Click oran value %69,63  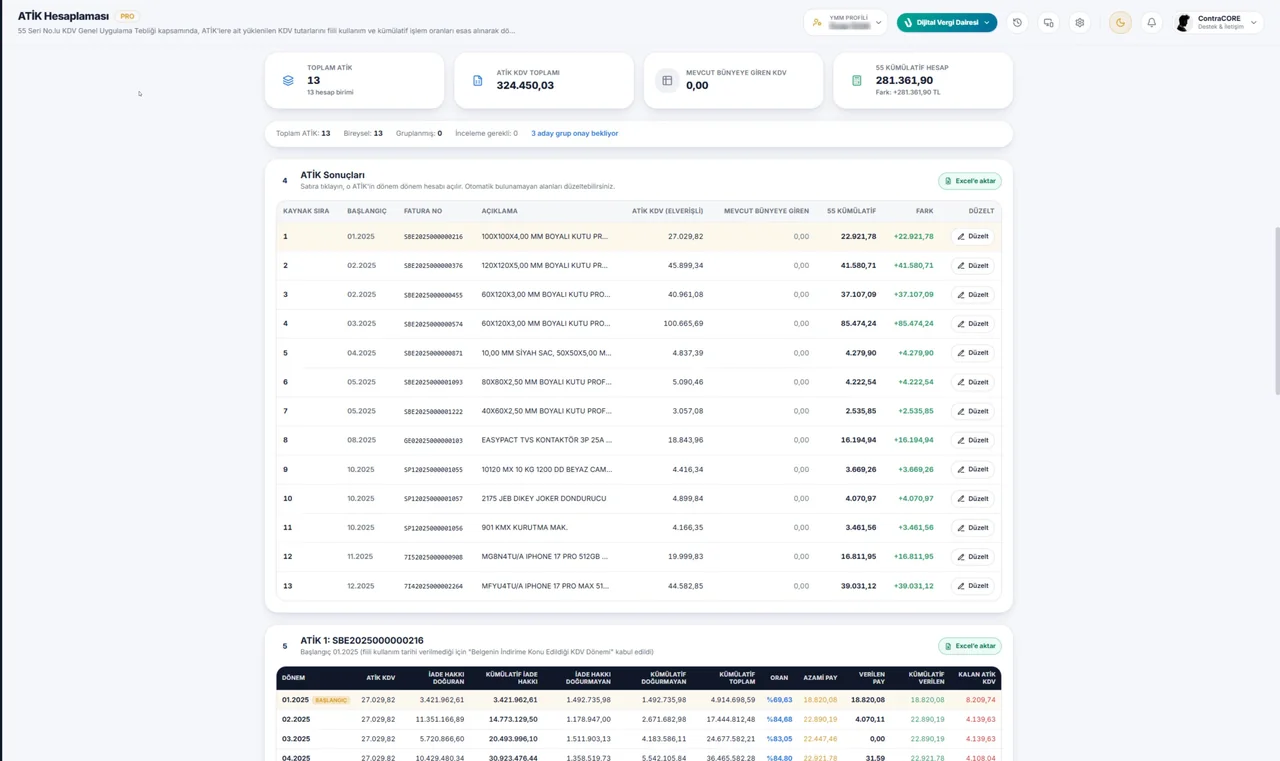[779, 700]
